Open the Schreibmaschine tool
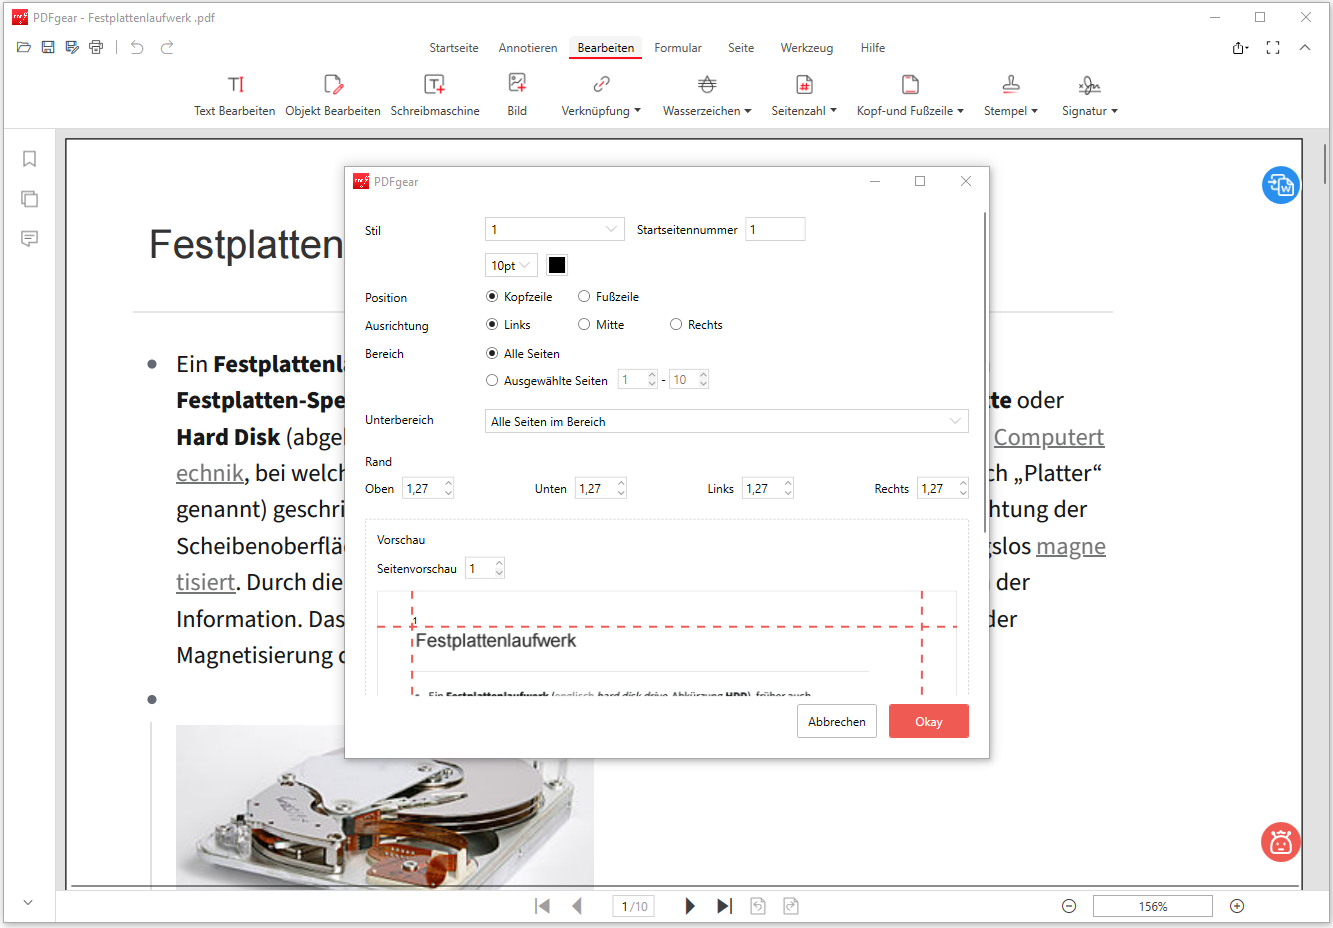Viewport: 1333px width, 928px height. pos(435,95)
